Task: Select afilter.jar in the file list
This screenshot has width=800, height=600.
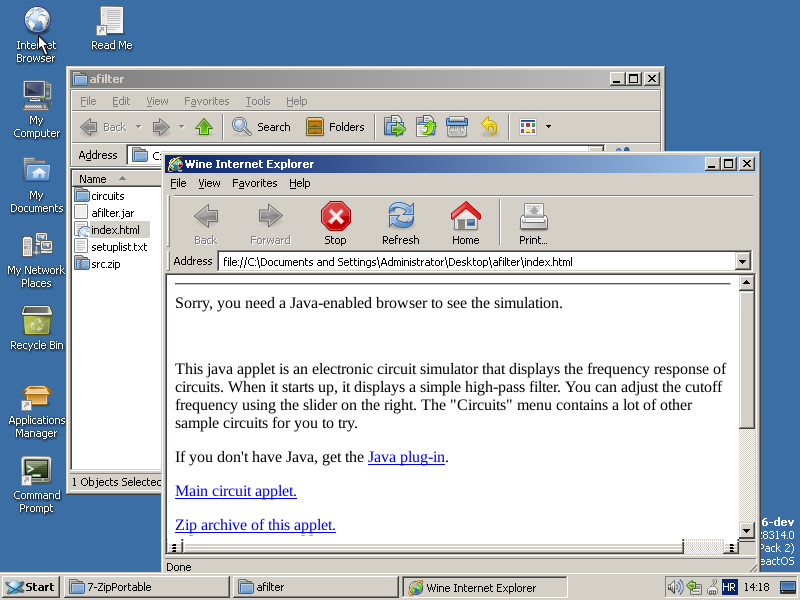Action: [105, 213]
